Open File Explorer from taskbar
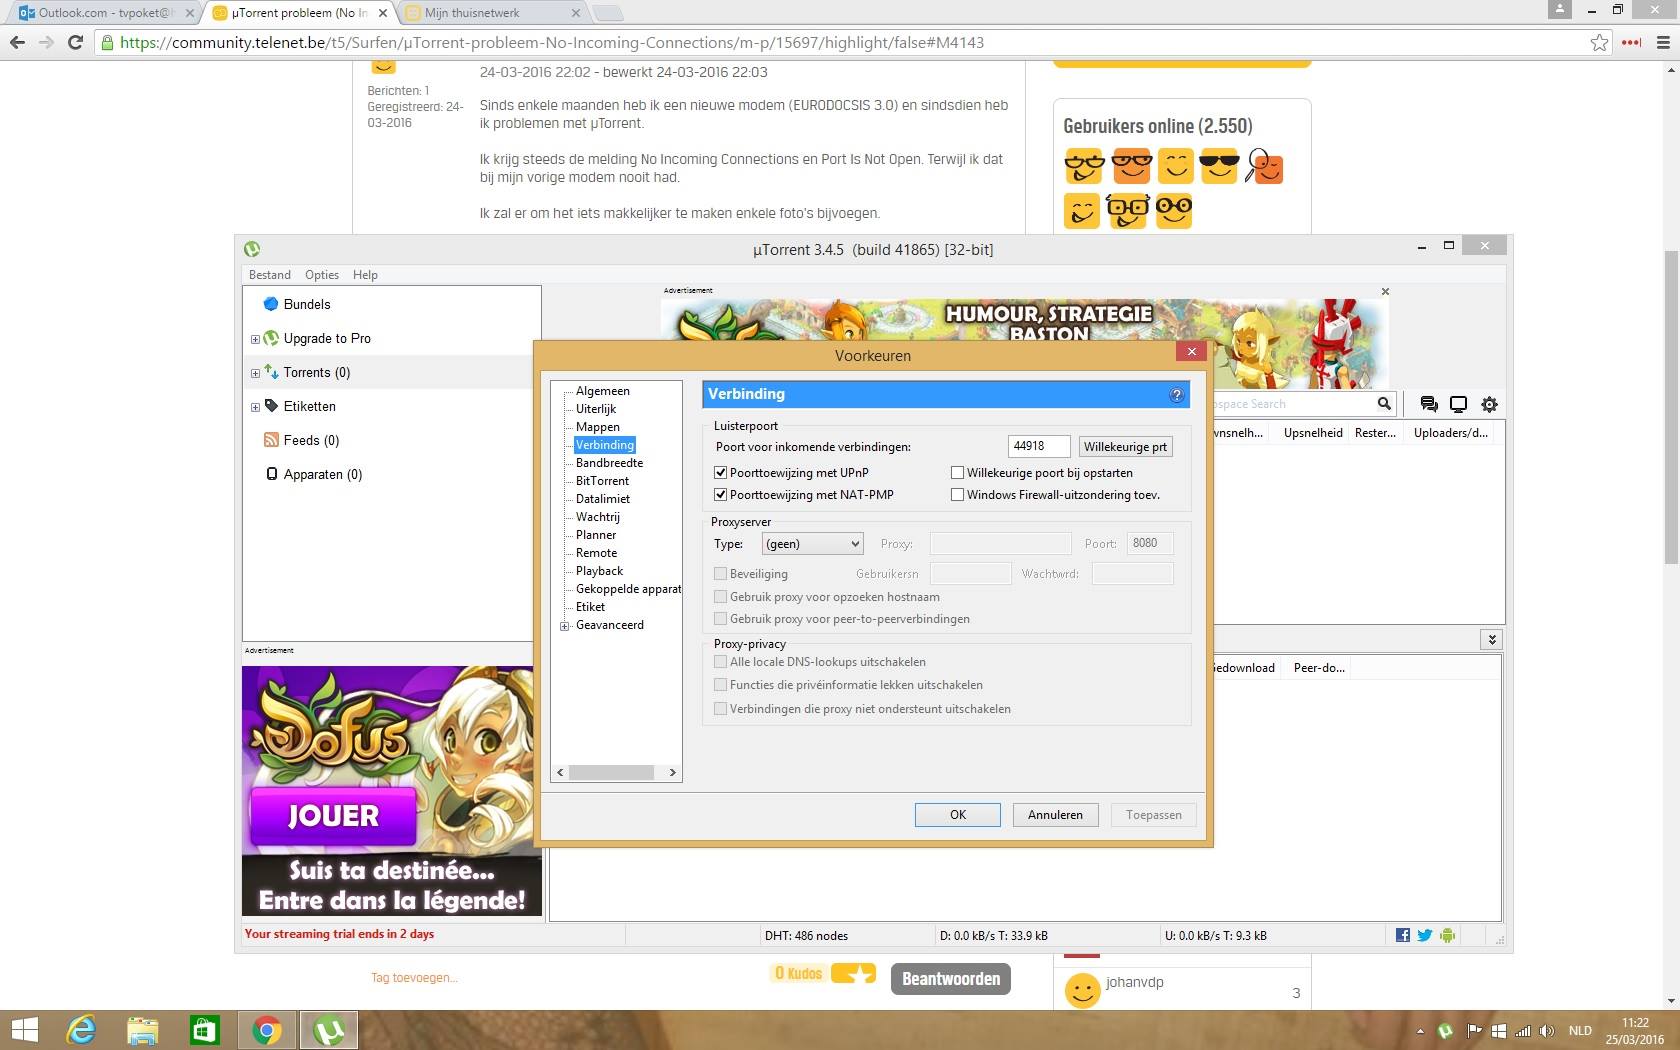The image size is (1680, 1050). click(x=142, y=1030)
